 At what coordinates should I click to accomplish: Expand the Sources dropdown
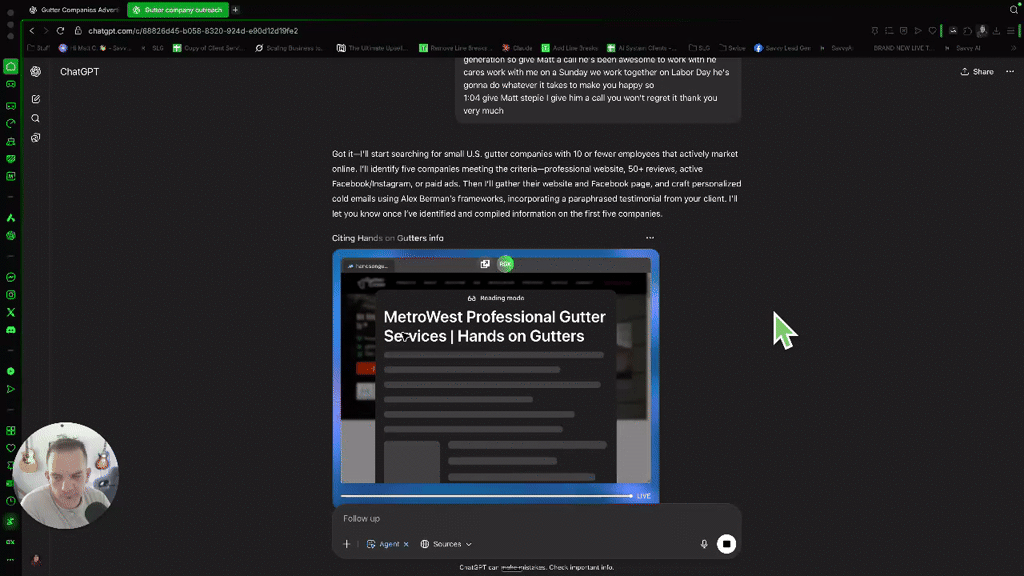pyautogui.click(x=446, y=544)
